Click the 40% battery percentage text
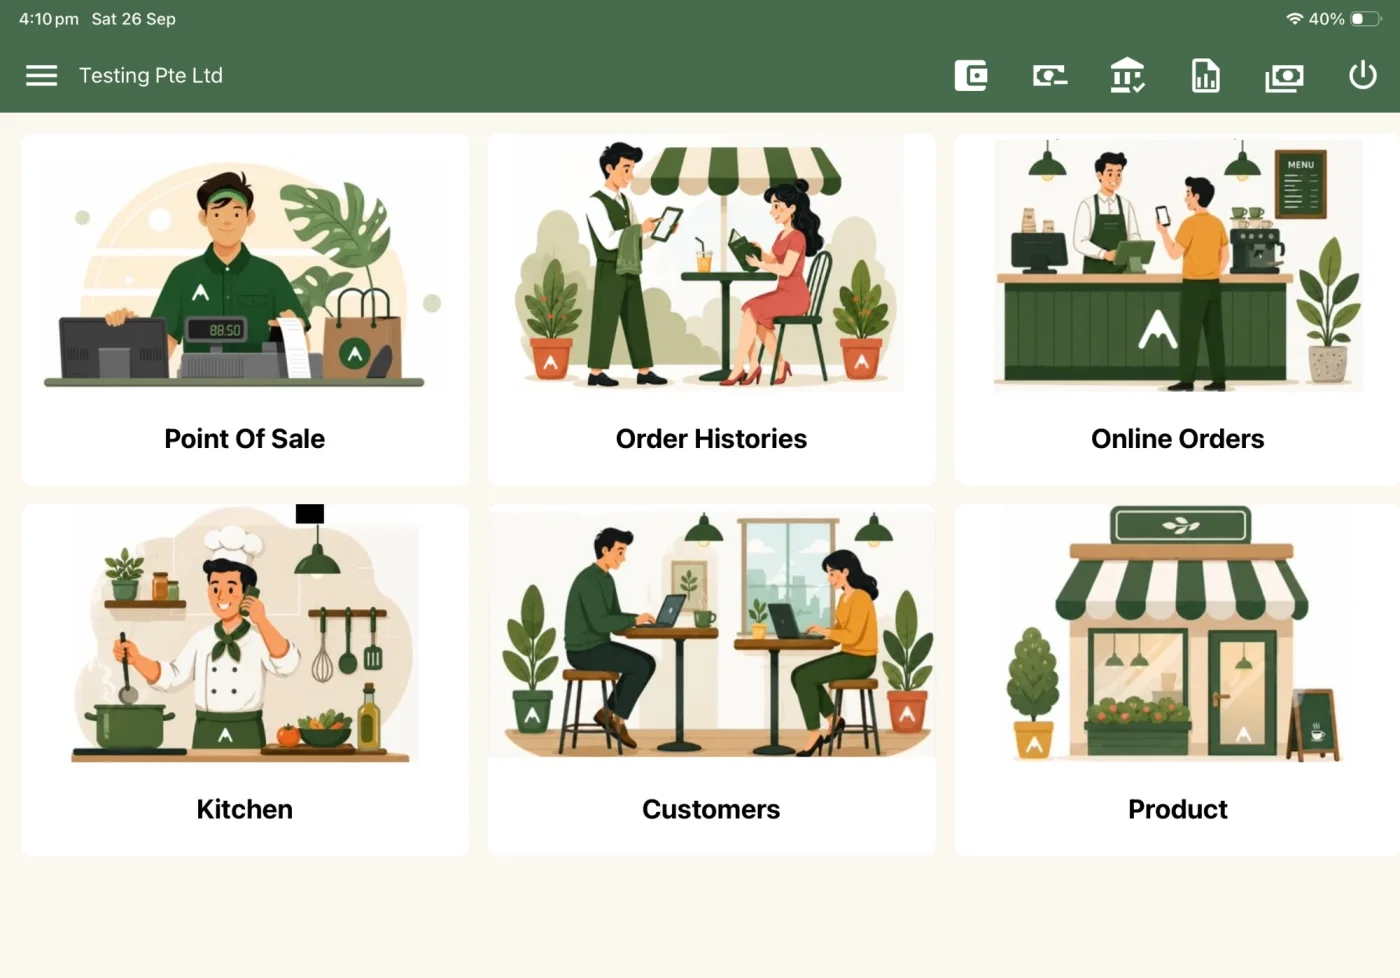1400x978 pixels. (1326, 19)
